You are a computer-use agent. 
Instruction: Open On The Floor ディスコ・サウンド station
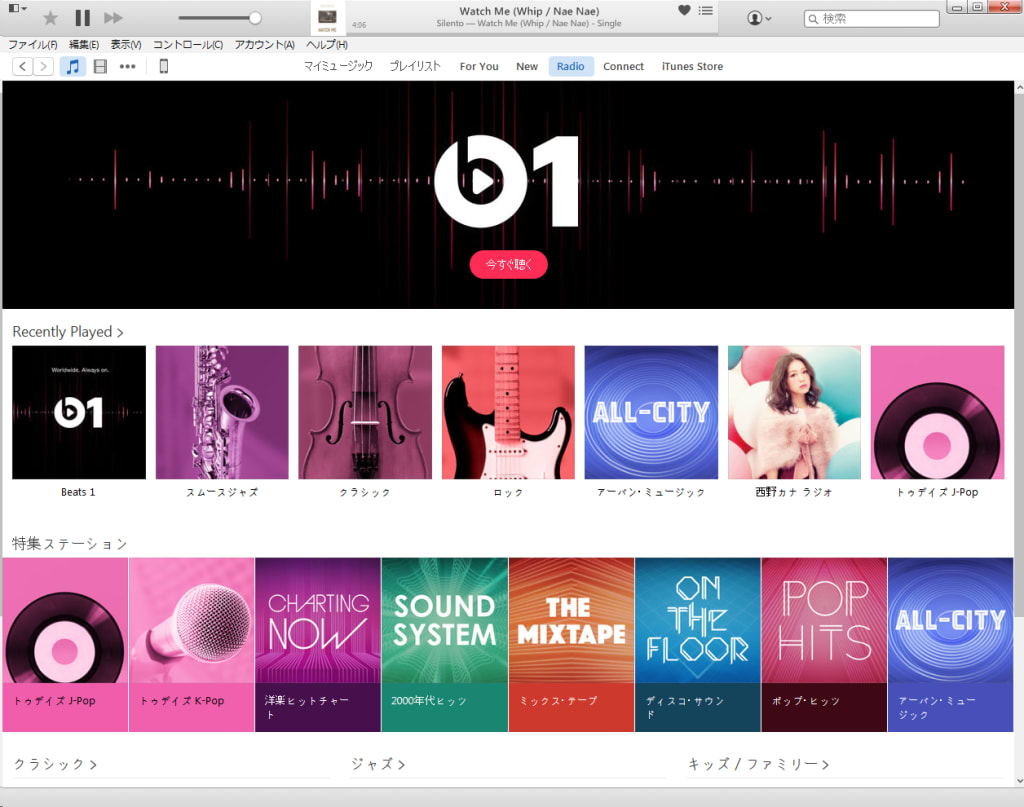pyautogui.click(x=697, y=644)
